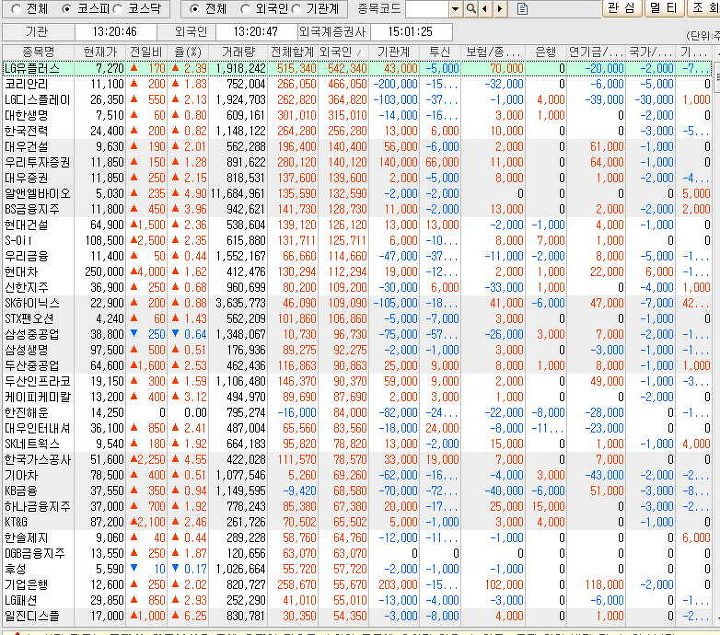This screenshot has width=720, height=635.
Task: Select the 우리투자증권 row
Action: pos(357,162)
